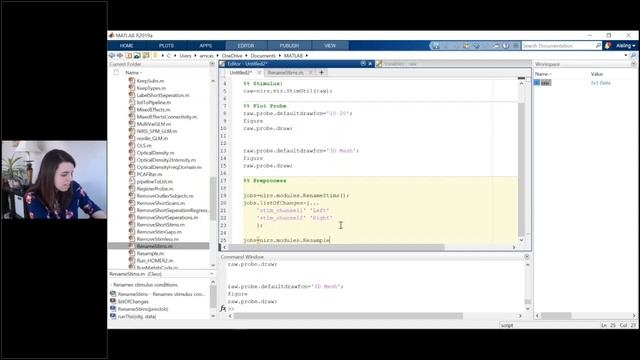Sort Workspace by Name column
This screenshot has width=640, height=360.
(x=543, y=74)
